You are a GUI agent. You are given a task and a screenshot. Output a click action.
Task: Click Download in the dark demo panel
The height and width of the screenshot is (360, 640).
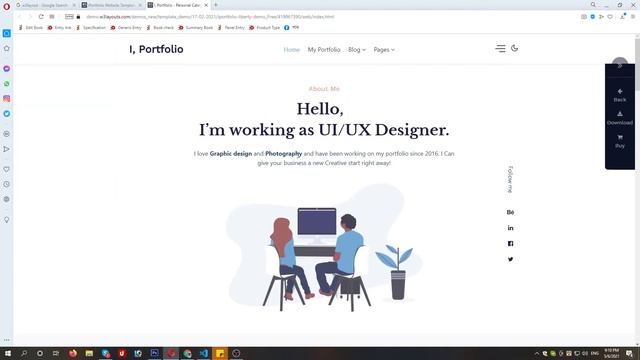[620, 118]
